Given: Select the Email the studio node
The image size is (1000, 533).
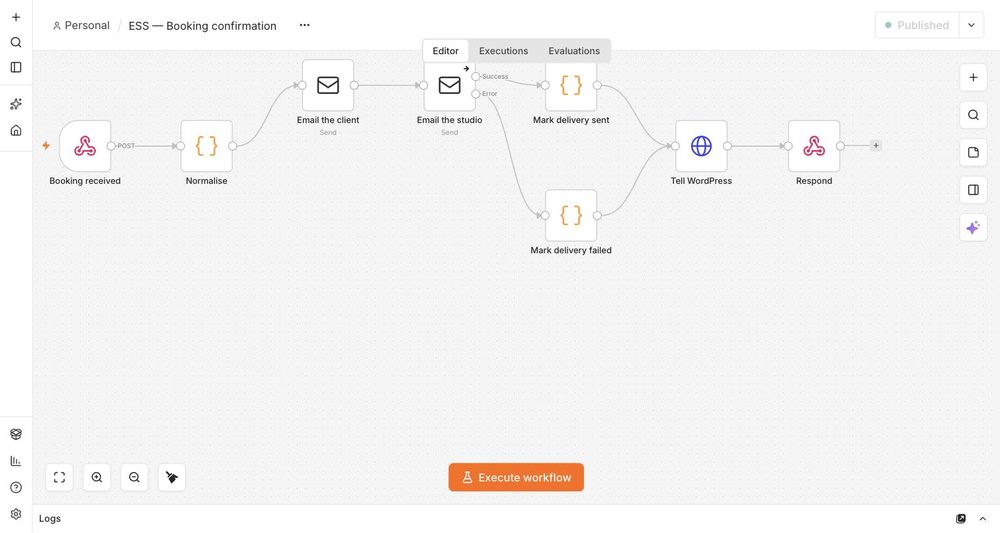Looking at the screenshot, I should (450, 85).
